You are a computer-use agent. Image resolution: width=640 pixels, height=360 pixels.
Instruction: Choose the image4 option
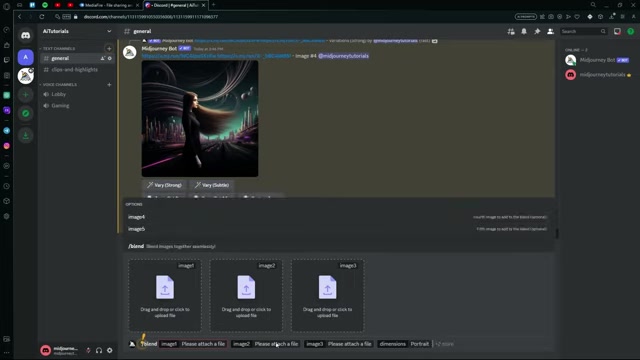(338, 217)
